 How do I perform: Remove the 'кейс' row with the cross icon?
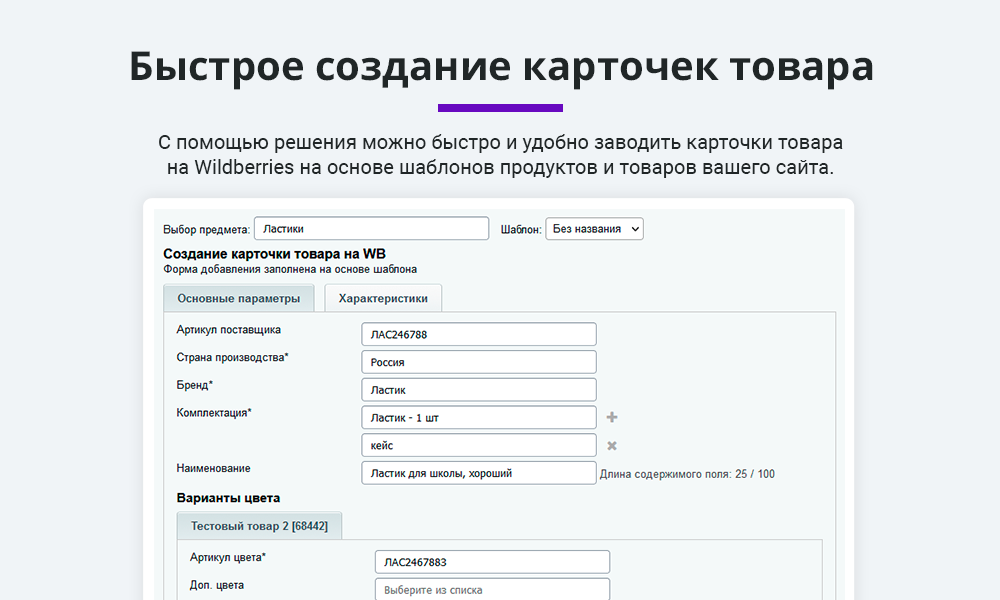tap(612, 446)
